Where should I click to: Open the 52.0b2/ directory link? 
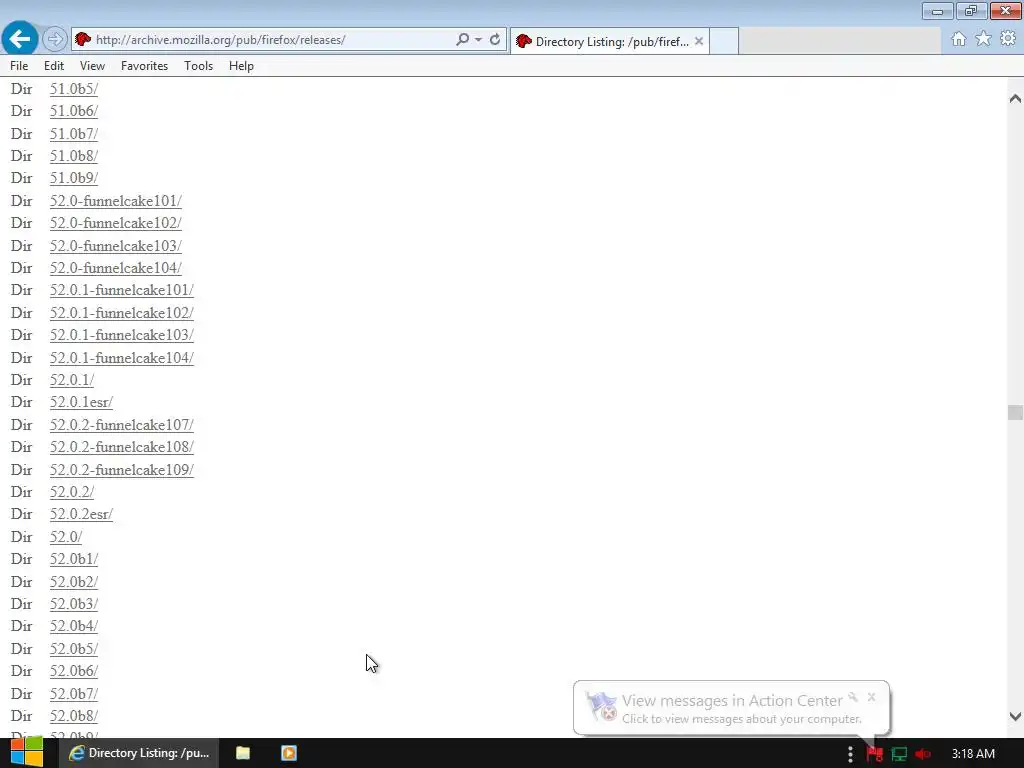click(74, 583)
